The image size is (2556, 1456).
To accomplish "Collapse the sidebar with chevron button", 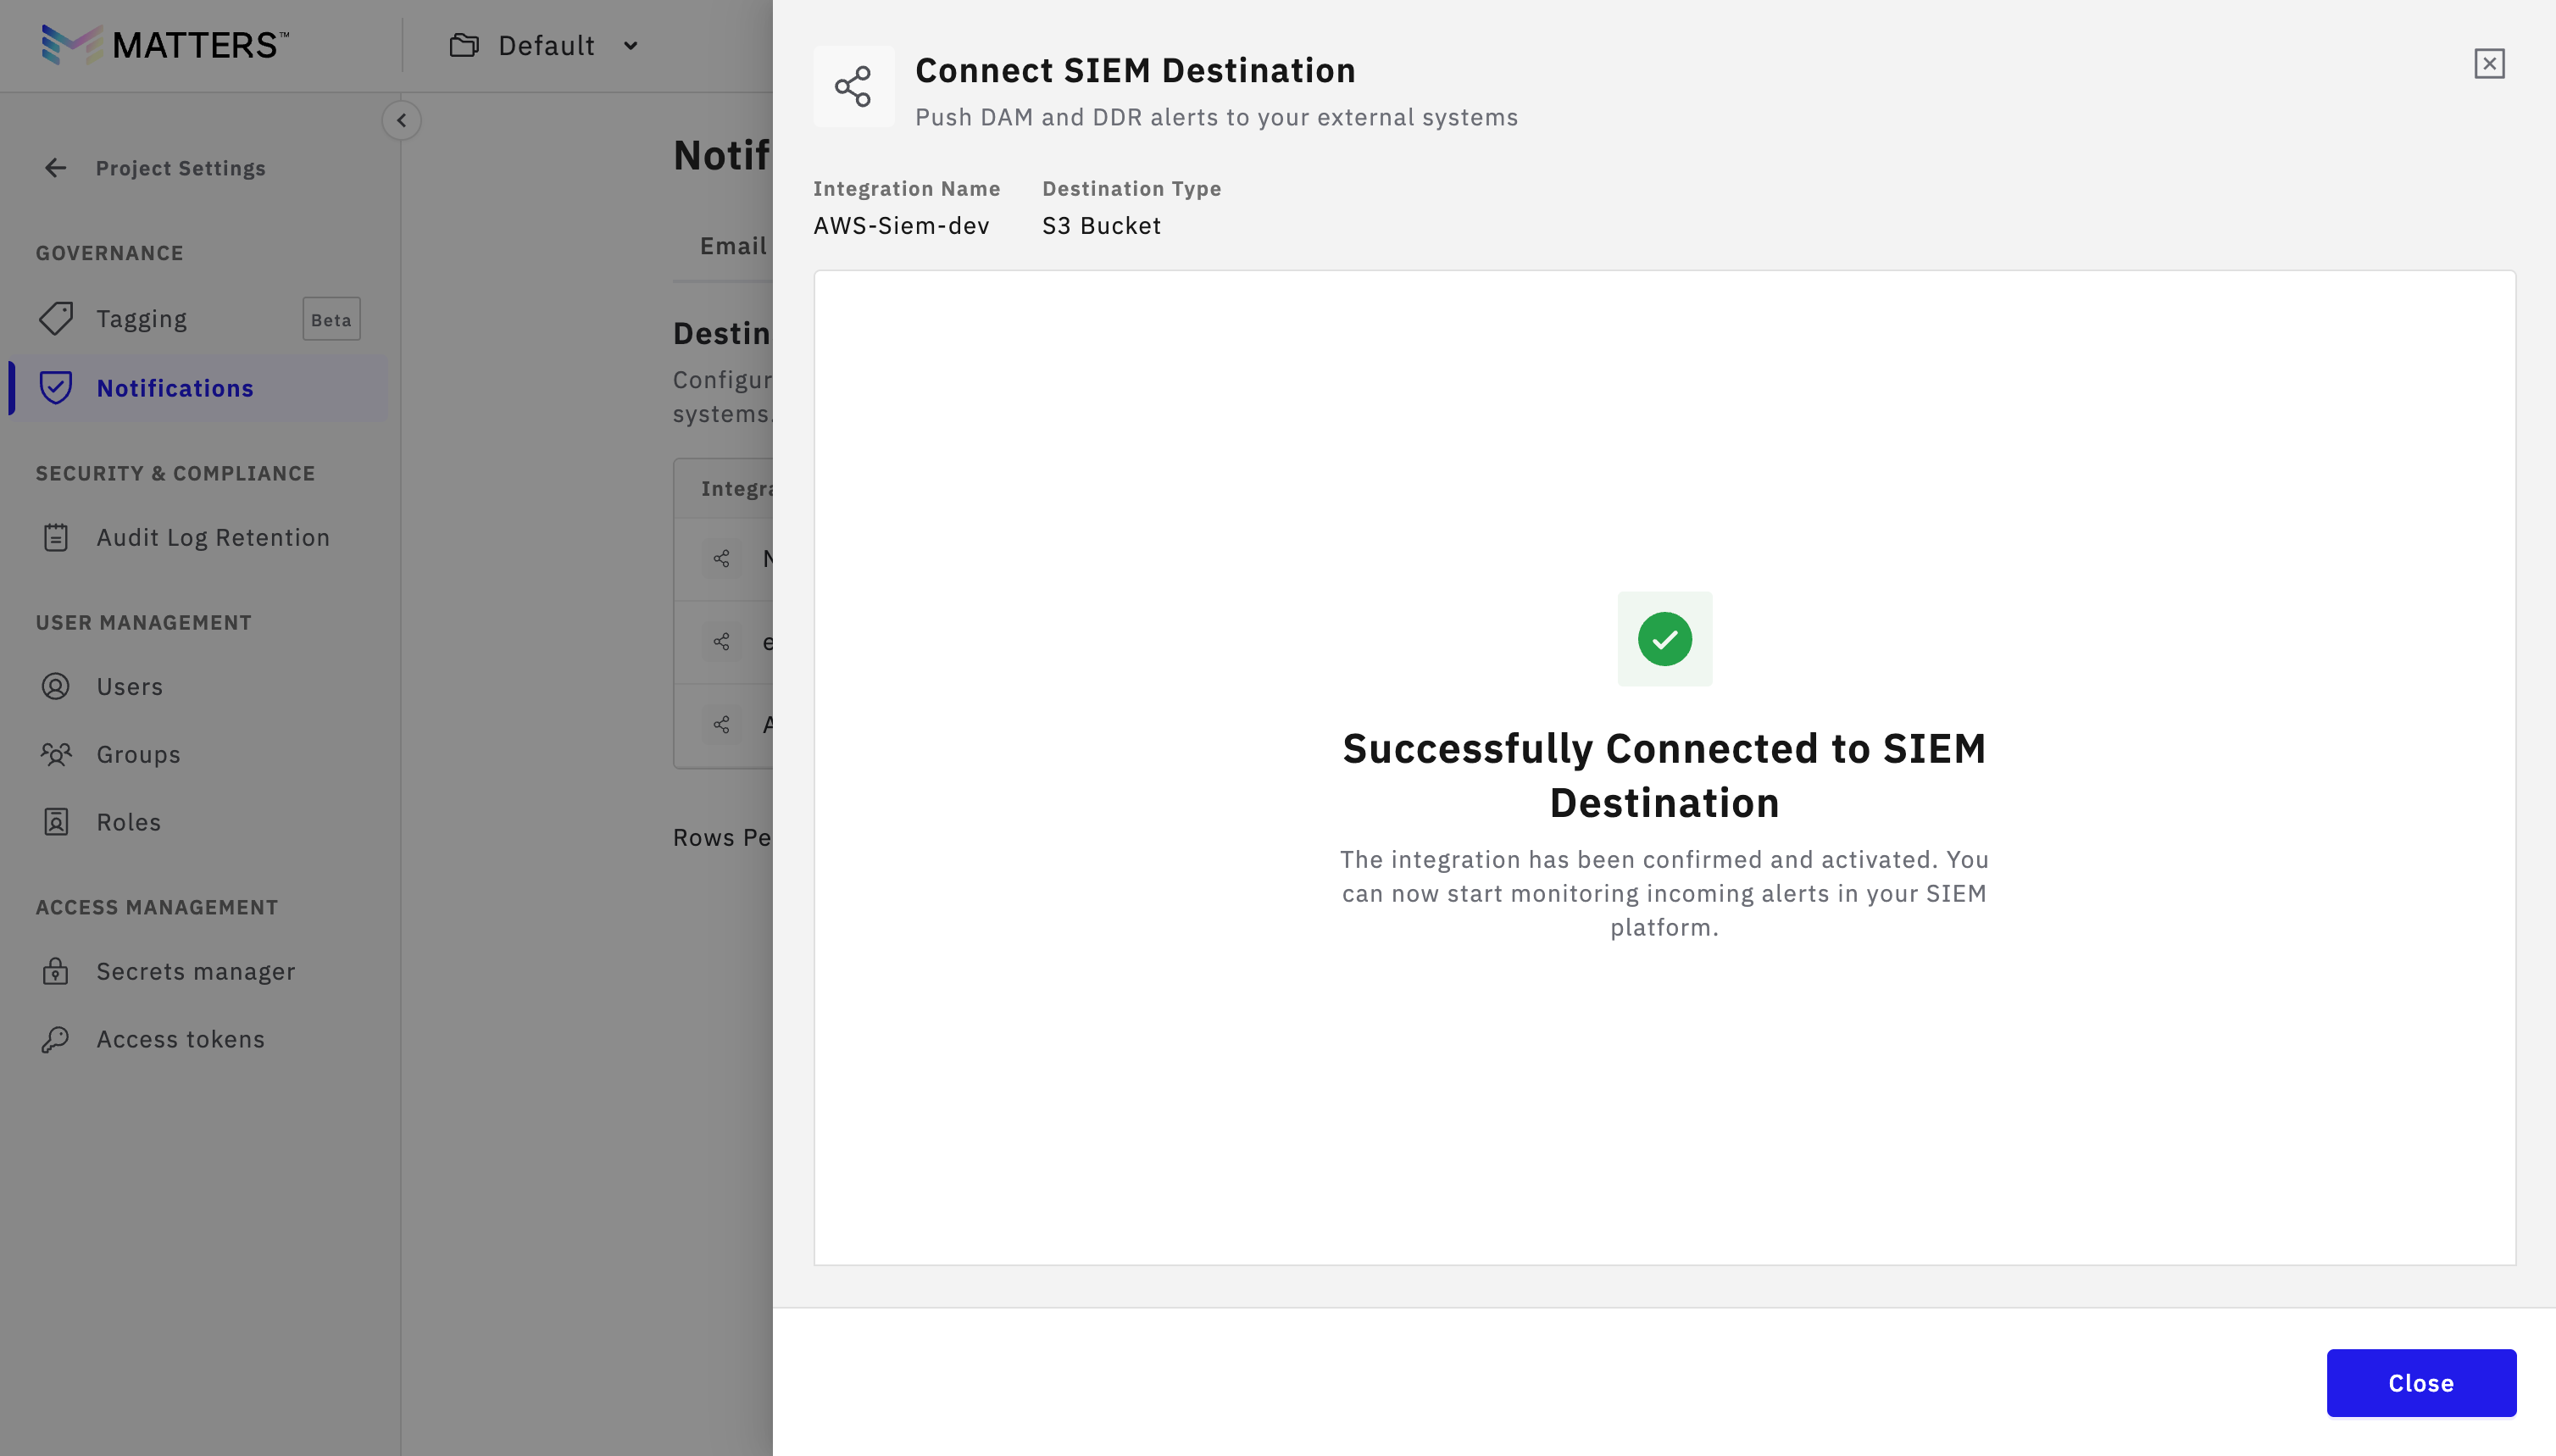I will point(401,121).
